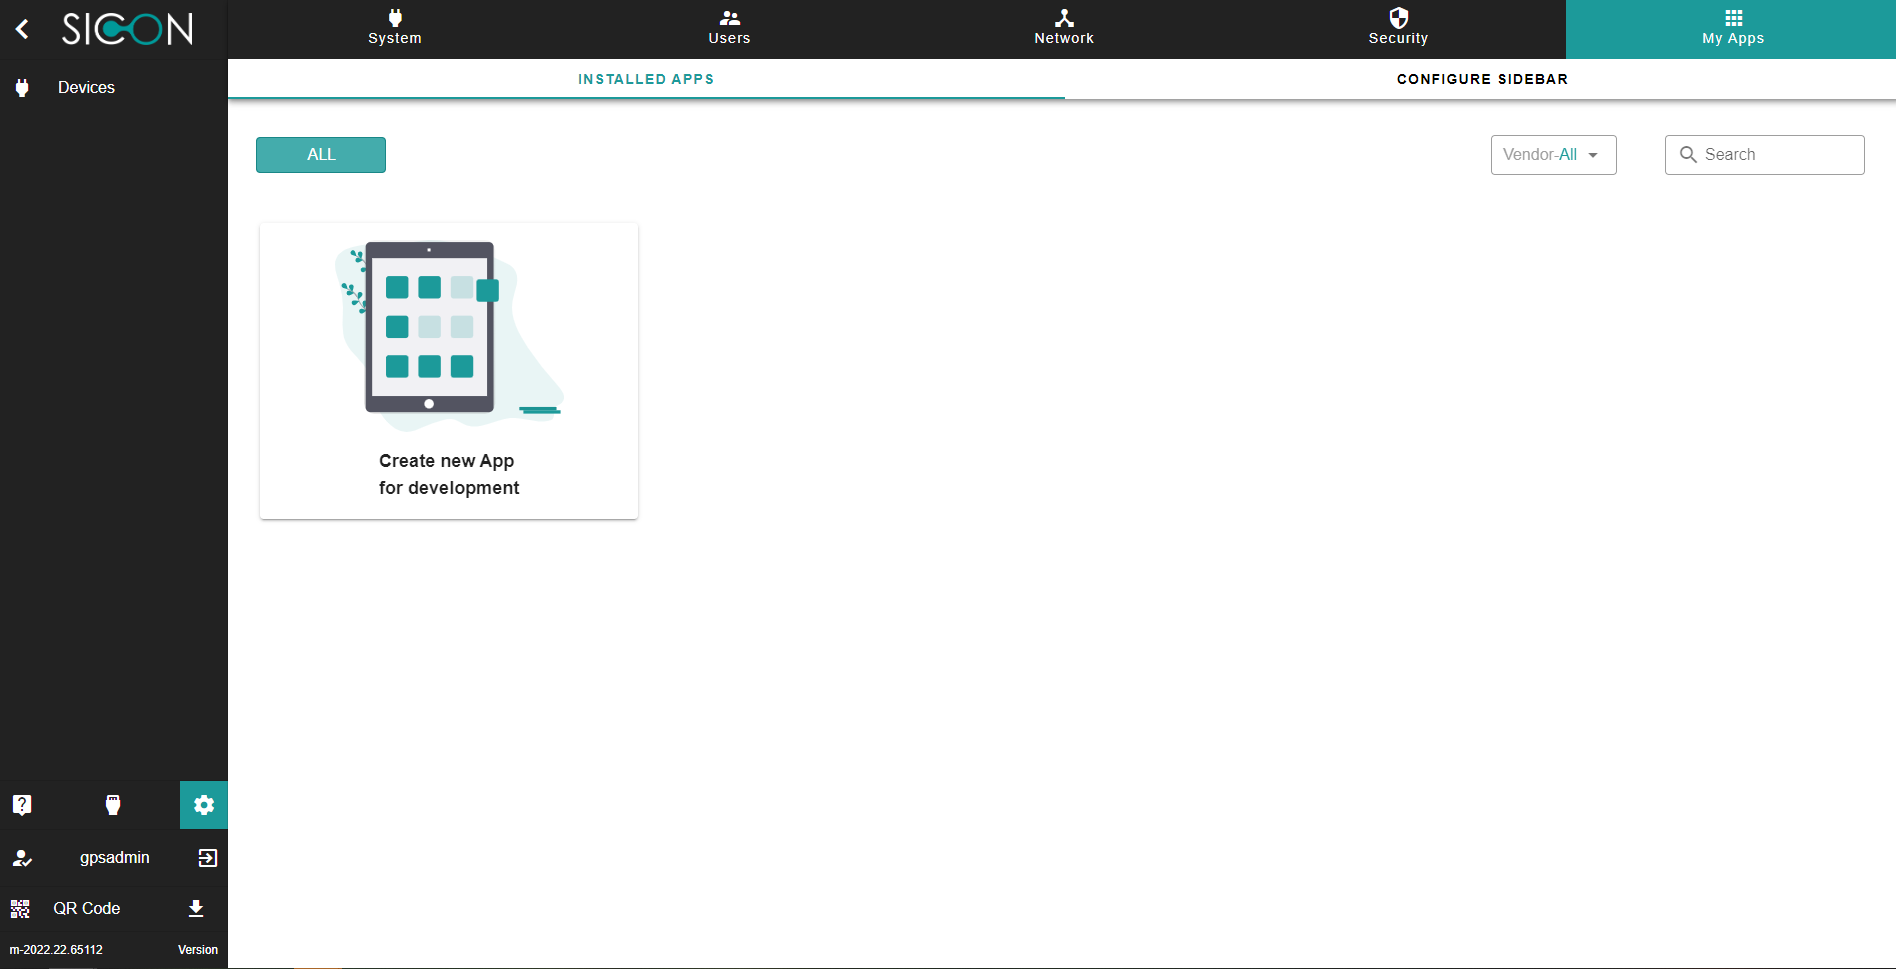Image resolution: width=1896 pixels, height=969 pixels.
Task: Open Devices in the sidebar
Action: coord(86,88)
